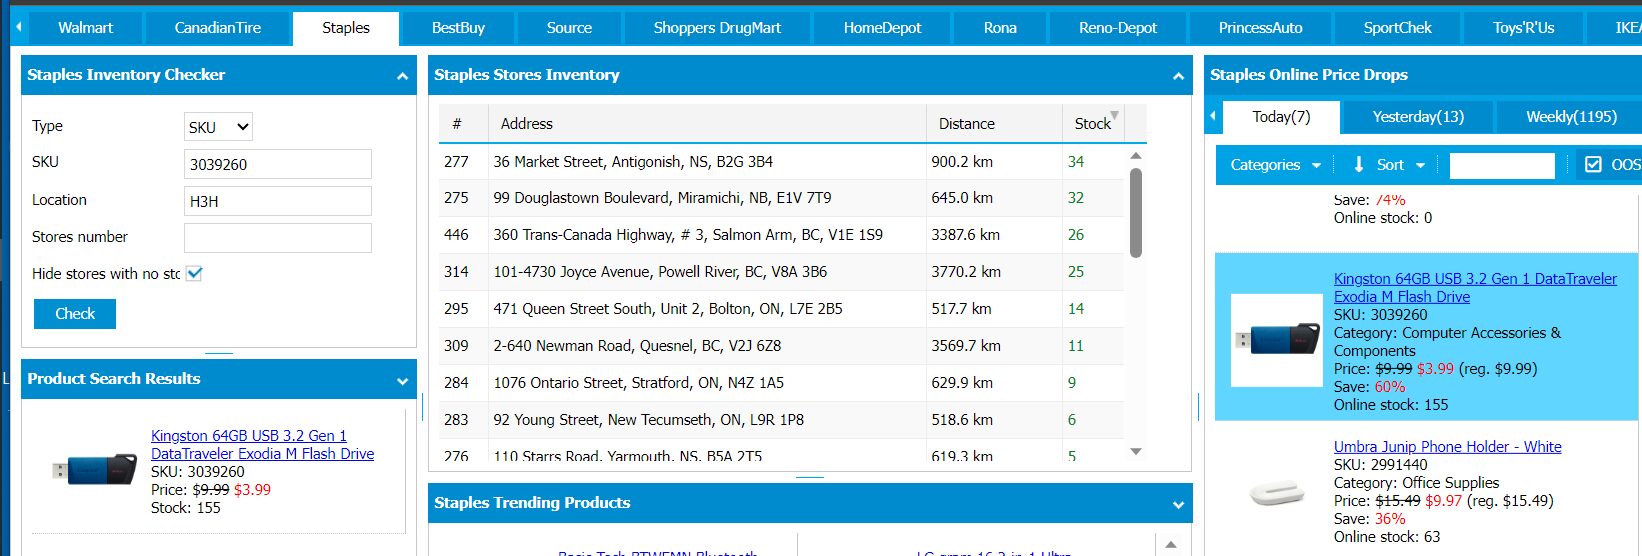Click the inventory list scroll-down arrow

pyautogui.click(x=1135, y=452)
